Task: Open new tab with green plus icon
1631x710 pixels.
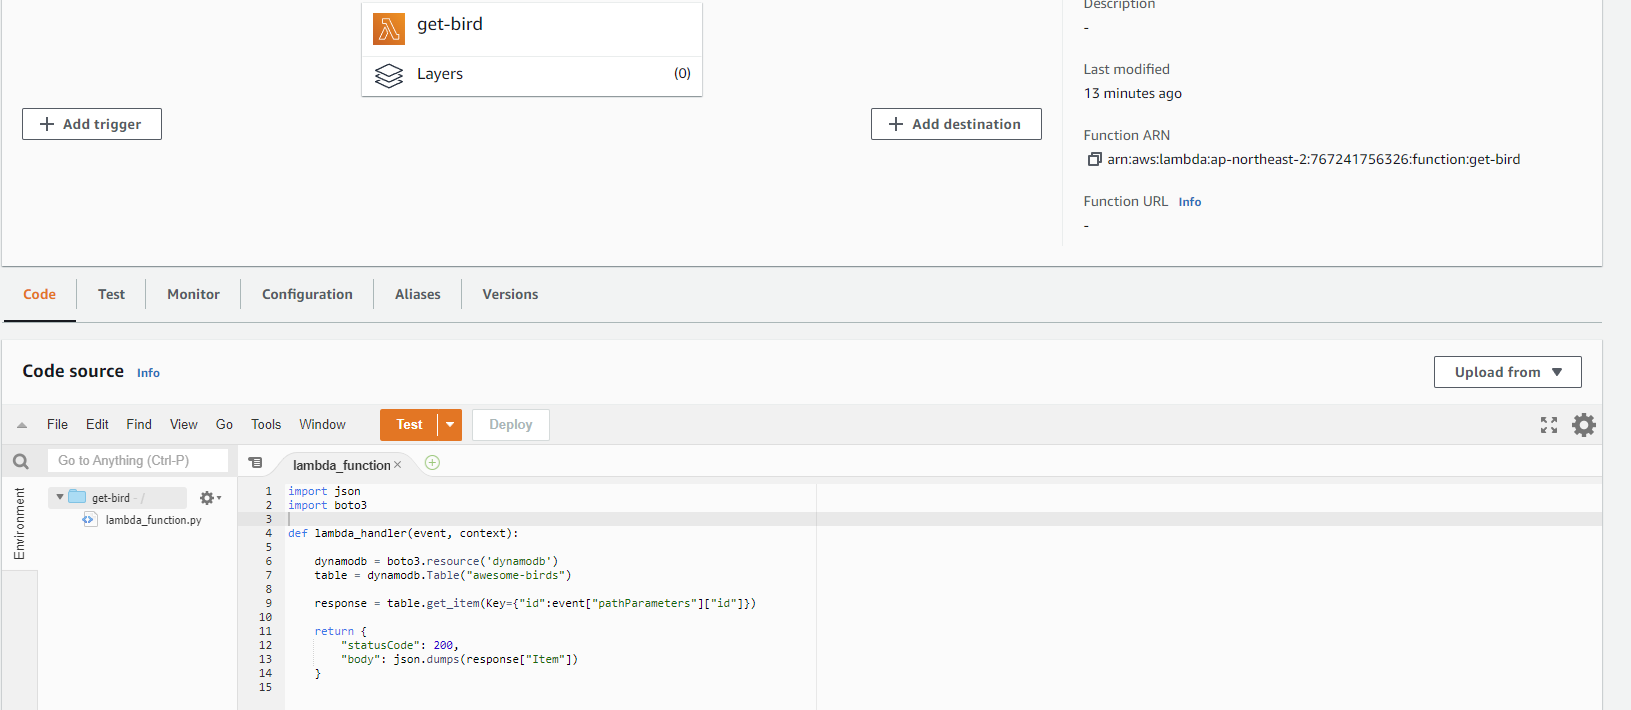Action: (432, 462)
